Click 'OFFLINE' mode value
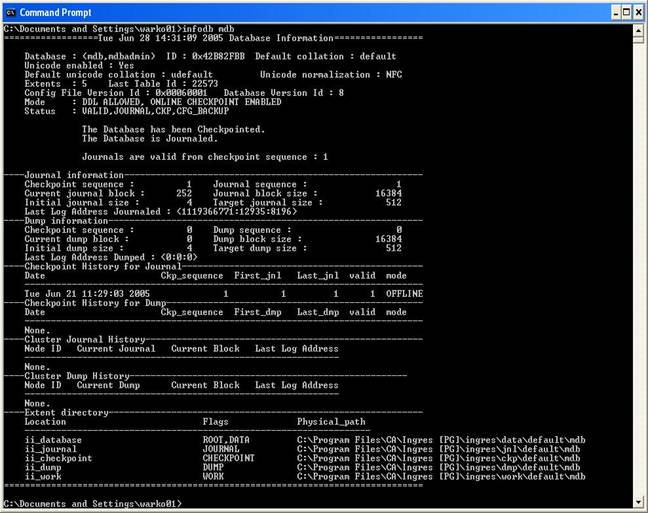The image size is (648, 513). point(404,293)
